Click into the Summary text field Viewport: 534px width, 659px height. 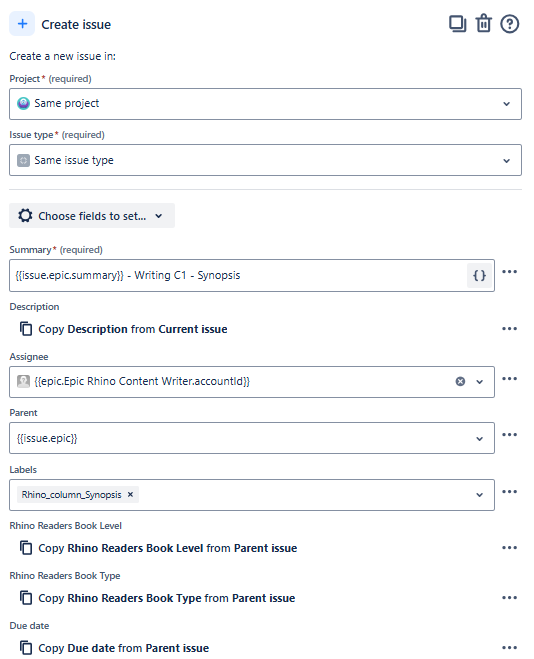point(238,276)
